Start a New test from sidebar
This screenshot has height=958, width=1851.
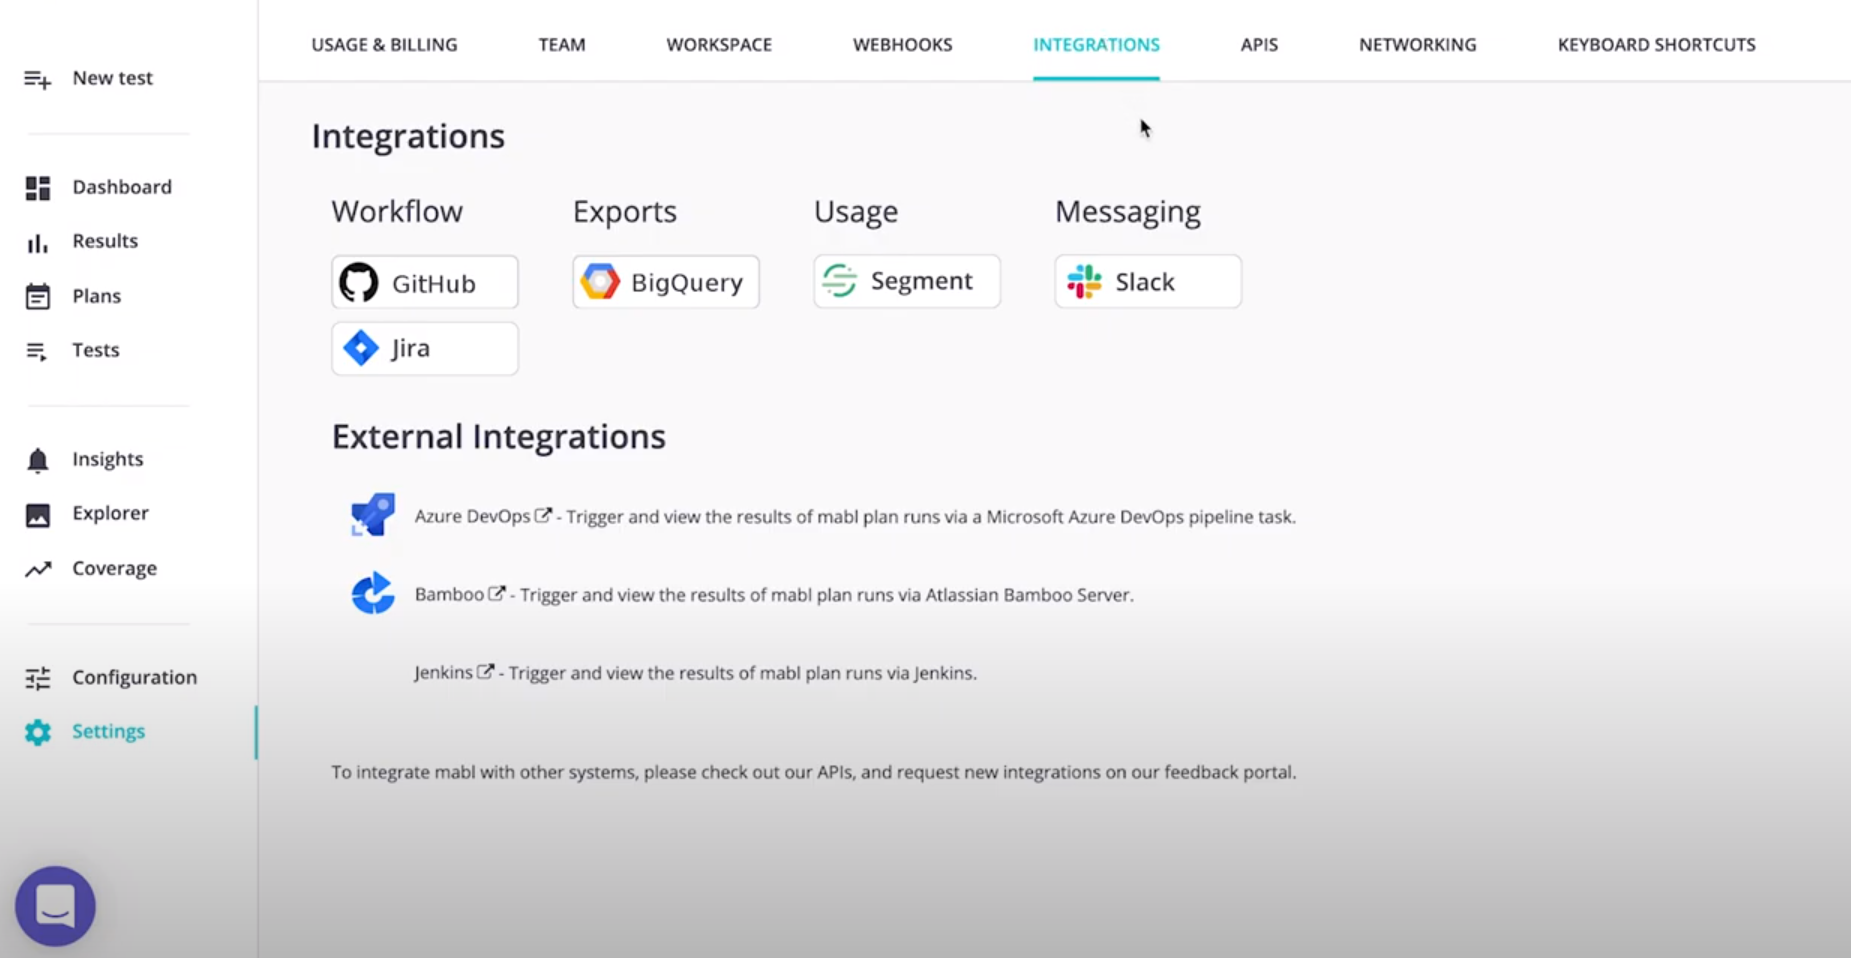pos(112,78)
